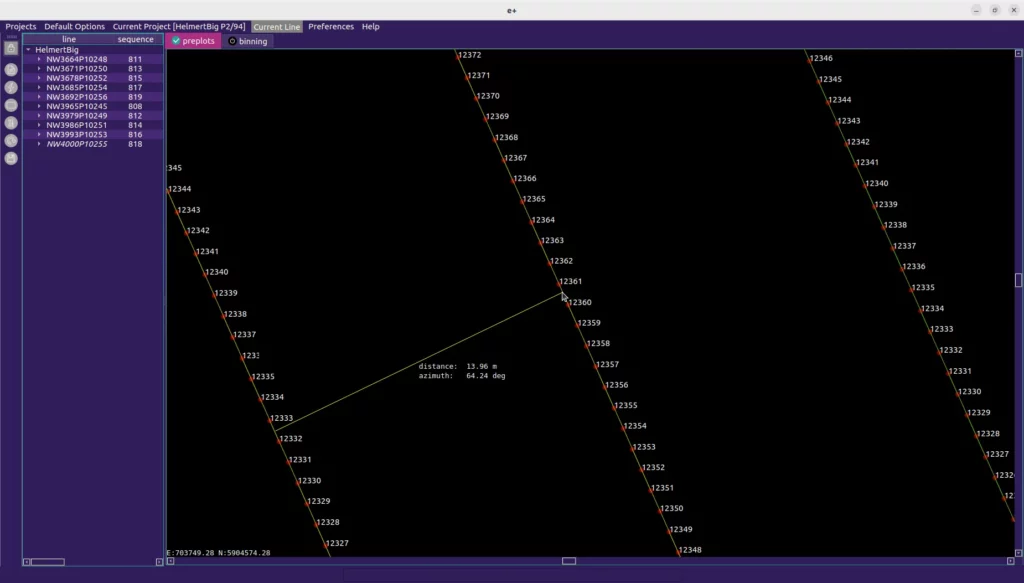The height and width of the screenshot is (583, 1024).
Task: Expand line NW3986P10251
Action: [x=39, y=125]
